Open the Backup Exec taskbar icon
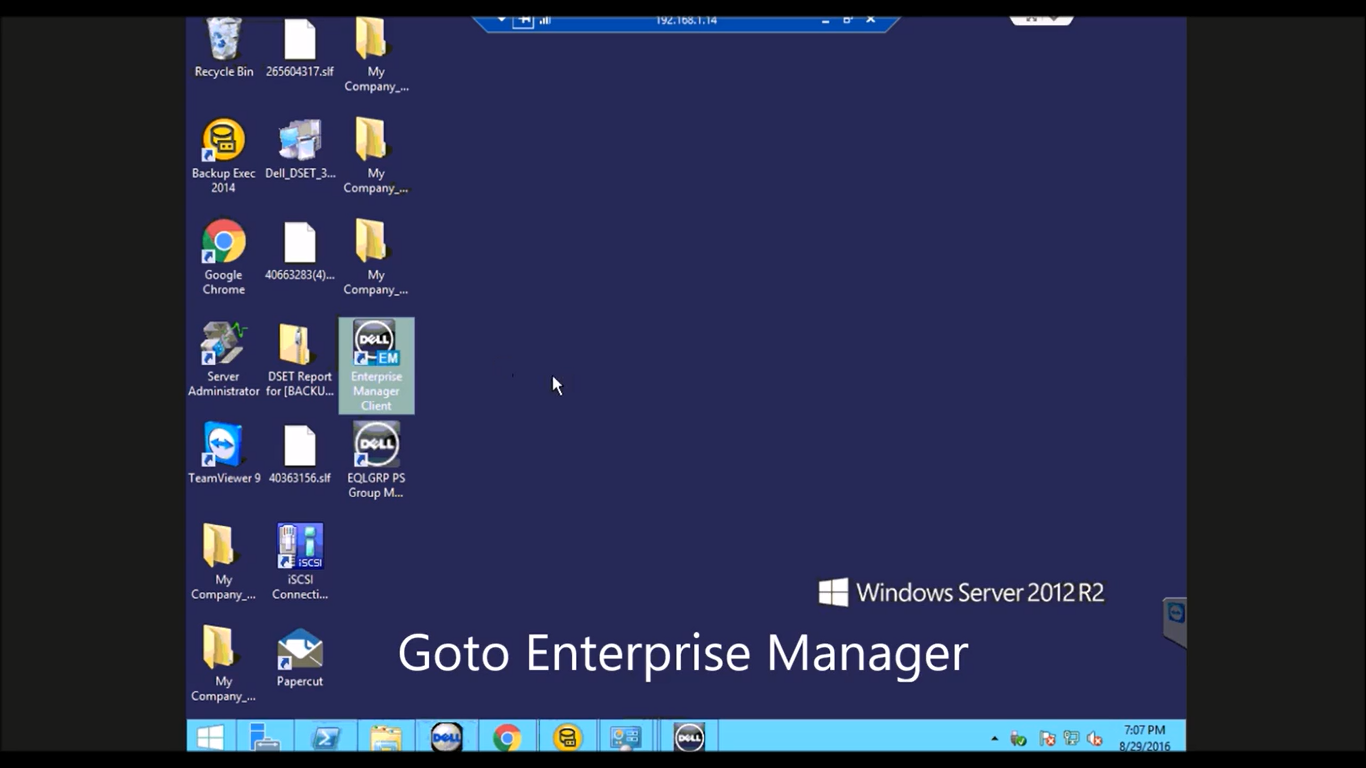The image size is (1366, 768). tap(567, 737)
